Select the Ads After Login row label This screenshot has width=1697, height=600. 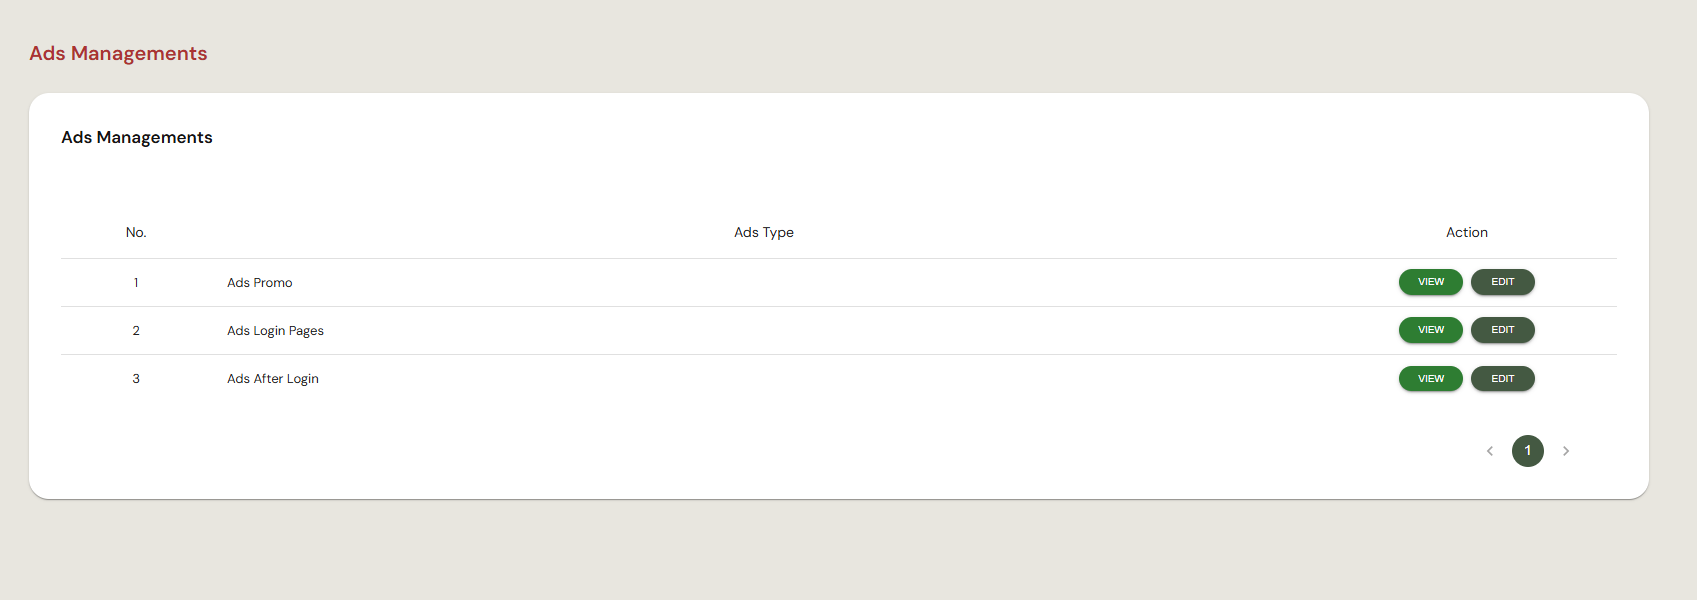[273, 379]
